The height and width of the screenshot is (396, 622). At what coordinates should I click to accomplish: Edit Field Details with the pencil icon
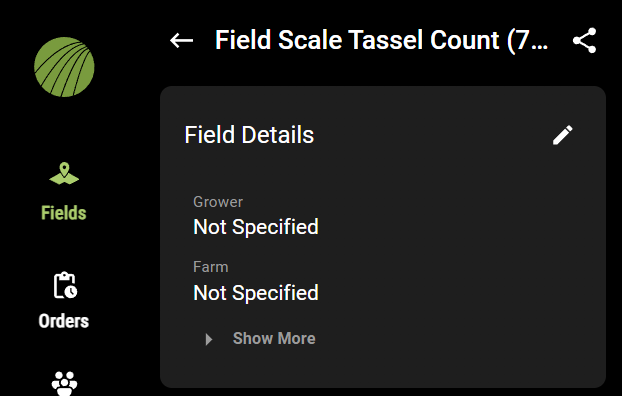click(562, 135)
